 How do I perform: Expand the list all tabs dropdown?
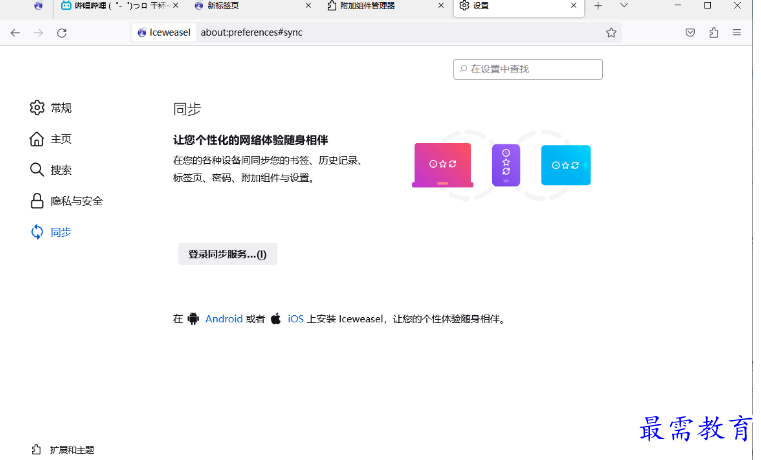(x=624, y=6)
